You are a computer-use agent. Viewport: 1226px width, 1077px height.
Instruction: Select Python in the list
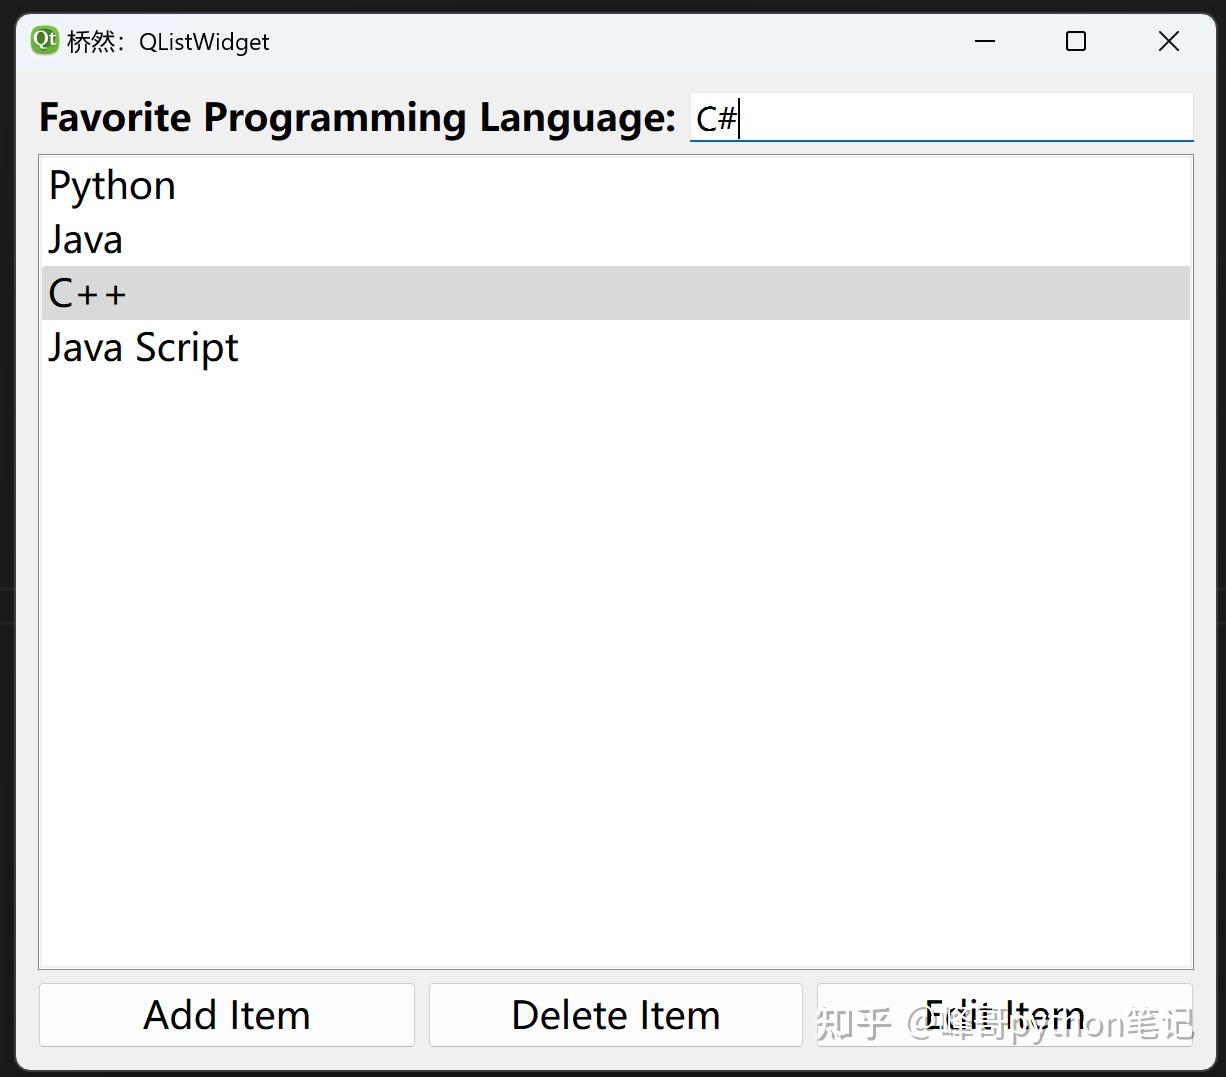click(x=112, y=186)
